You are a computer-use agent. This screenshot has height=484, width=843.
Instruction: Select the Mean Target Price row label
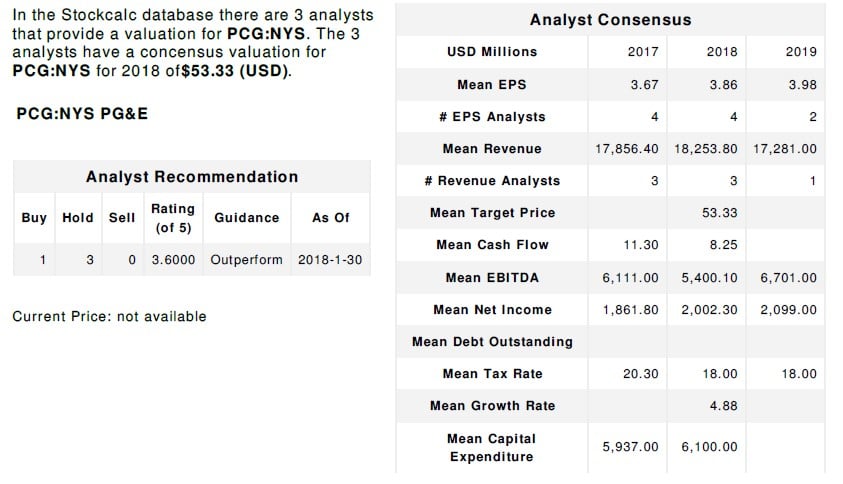(491, 213)
